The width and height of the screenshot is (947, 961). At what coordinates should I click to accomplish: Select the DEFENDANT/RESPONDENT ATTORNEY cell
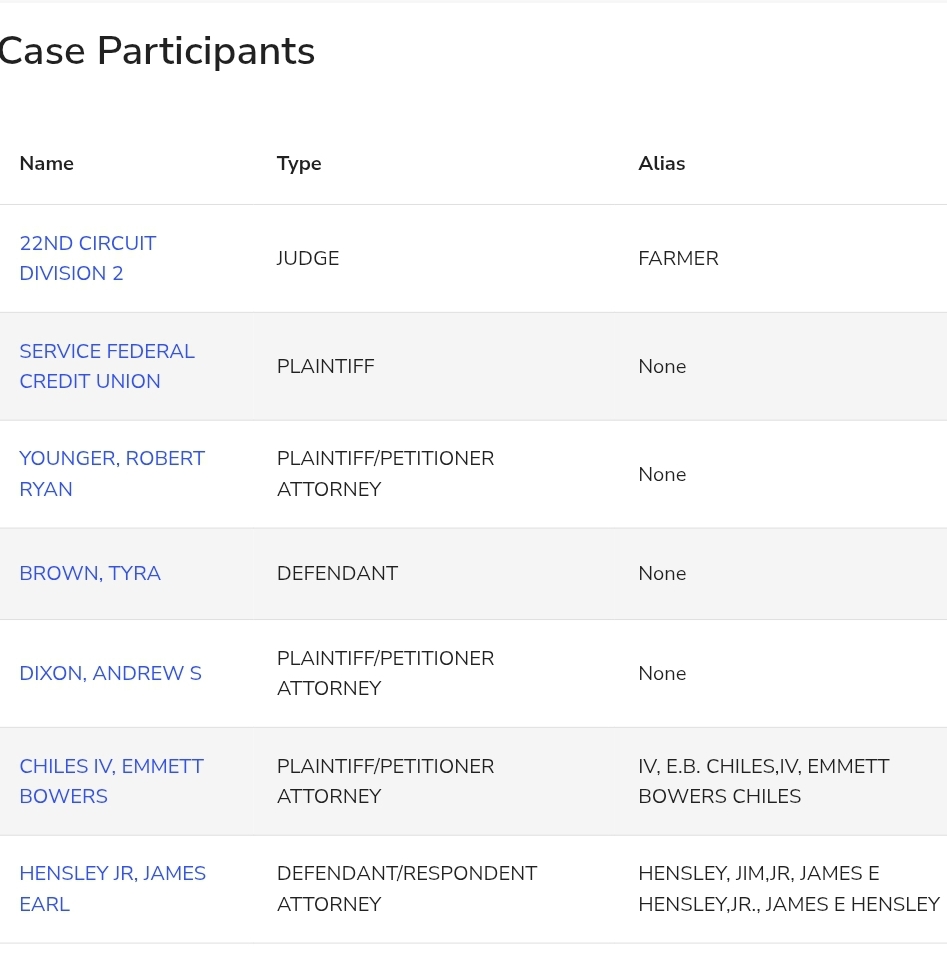(406, 888)
